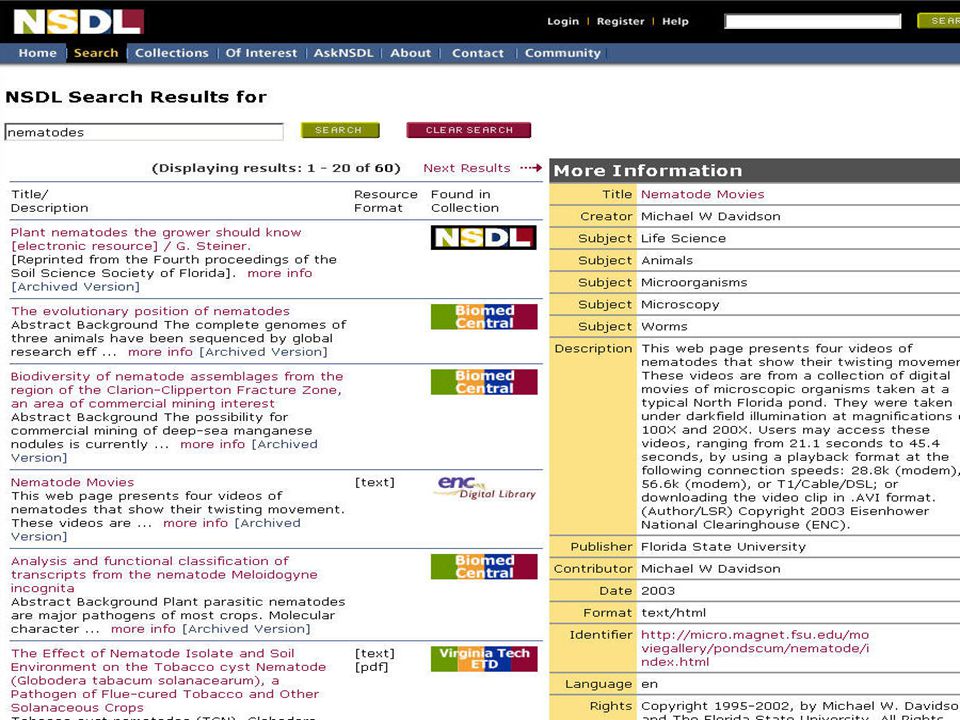Viewport: 960px width, 720px height.
Task: Click more info for Biodiversity result
Action: 212,444
